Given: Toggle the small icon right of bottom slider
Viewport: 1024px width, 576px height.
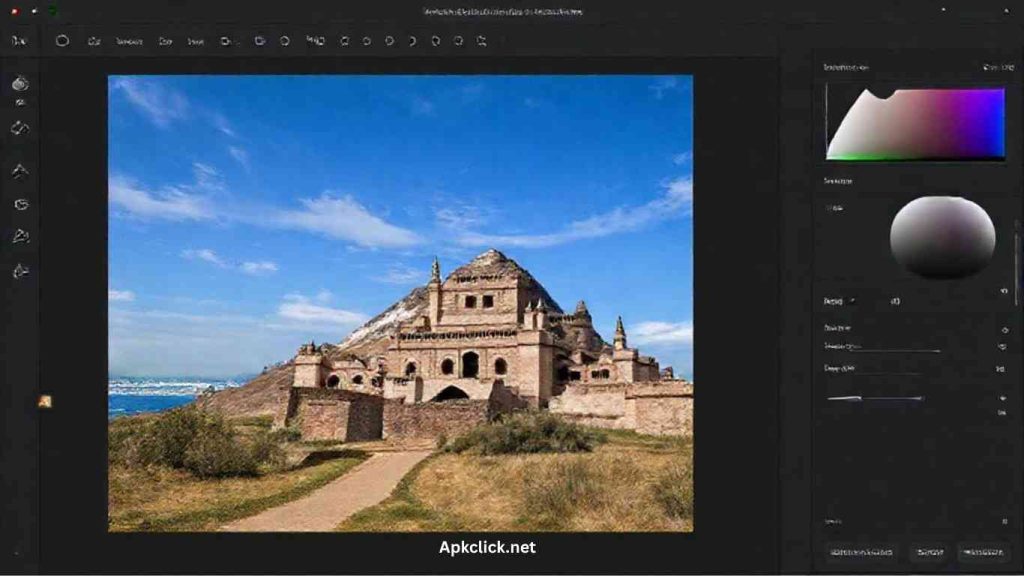Looking at the screenshot, I should coord(1002,398).
